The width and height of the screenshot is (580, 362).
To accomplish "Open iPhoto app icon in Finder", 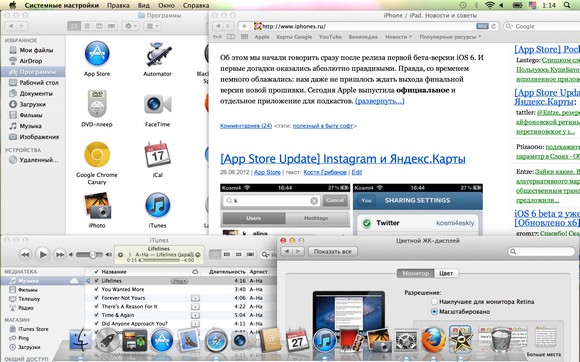I will [x=97, y=205].
